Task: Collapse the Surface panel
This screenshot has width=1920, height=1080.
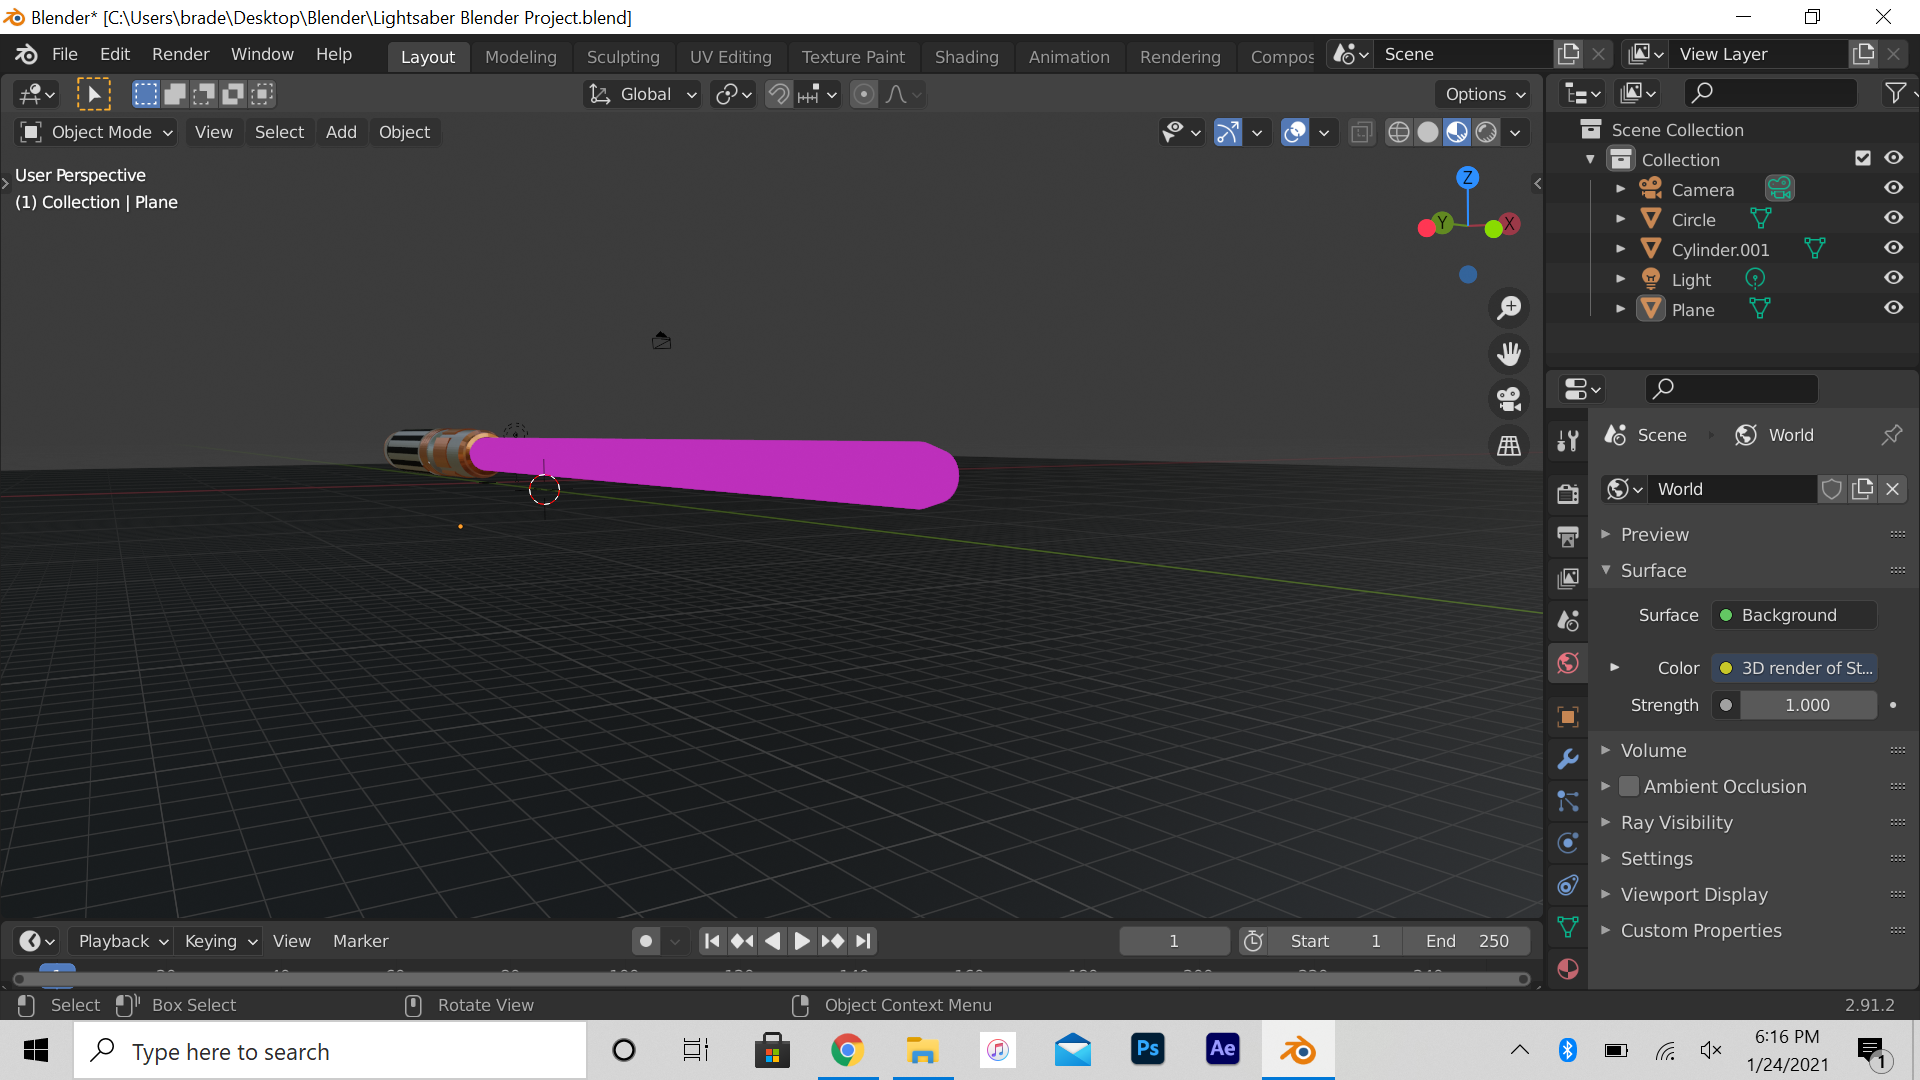Action: tap(1654, 570)
